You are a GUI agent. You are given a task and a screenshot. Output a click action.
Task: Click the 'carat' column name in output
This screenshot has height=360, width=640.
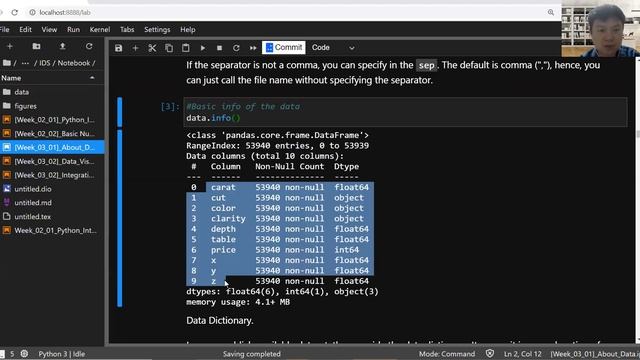tap(223, 187)
